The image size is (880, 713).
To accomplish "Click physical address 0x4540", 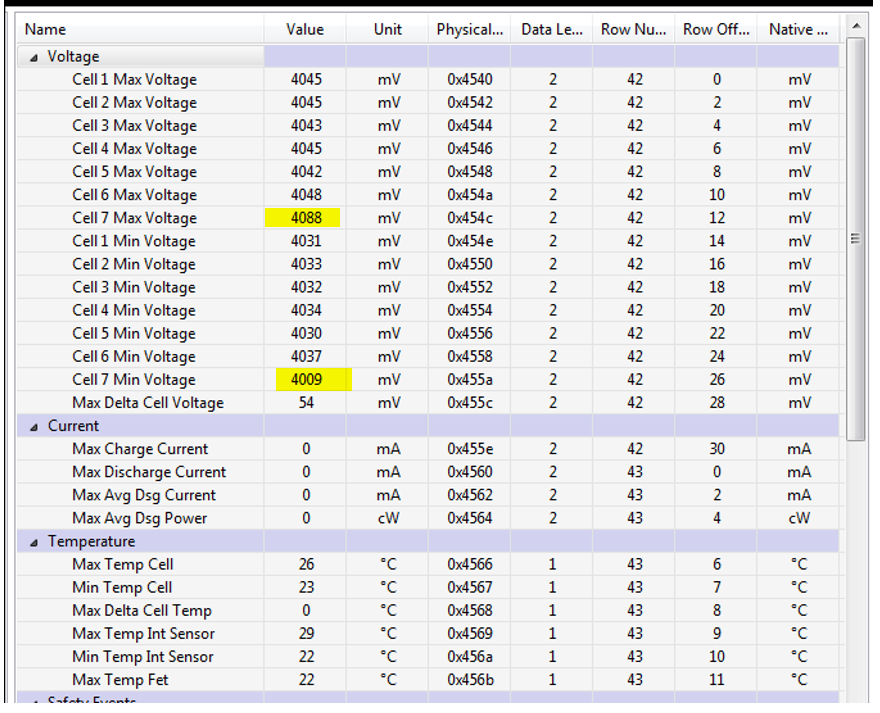I will click(470, 79).
